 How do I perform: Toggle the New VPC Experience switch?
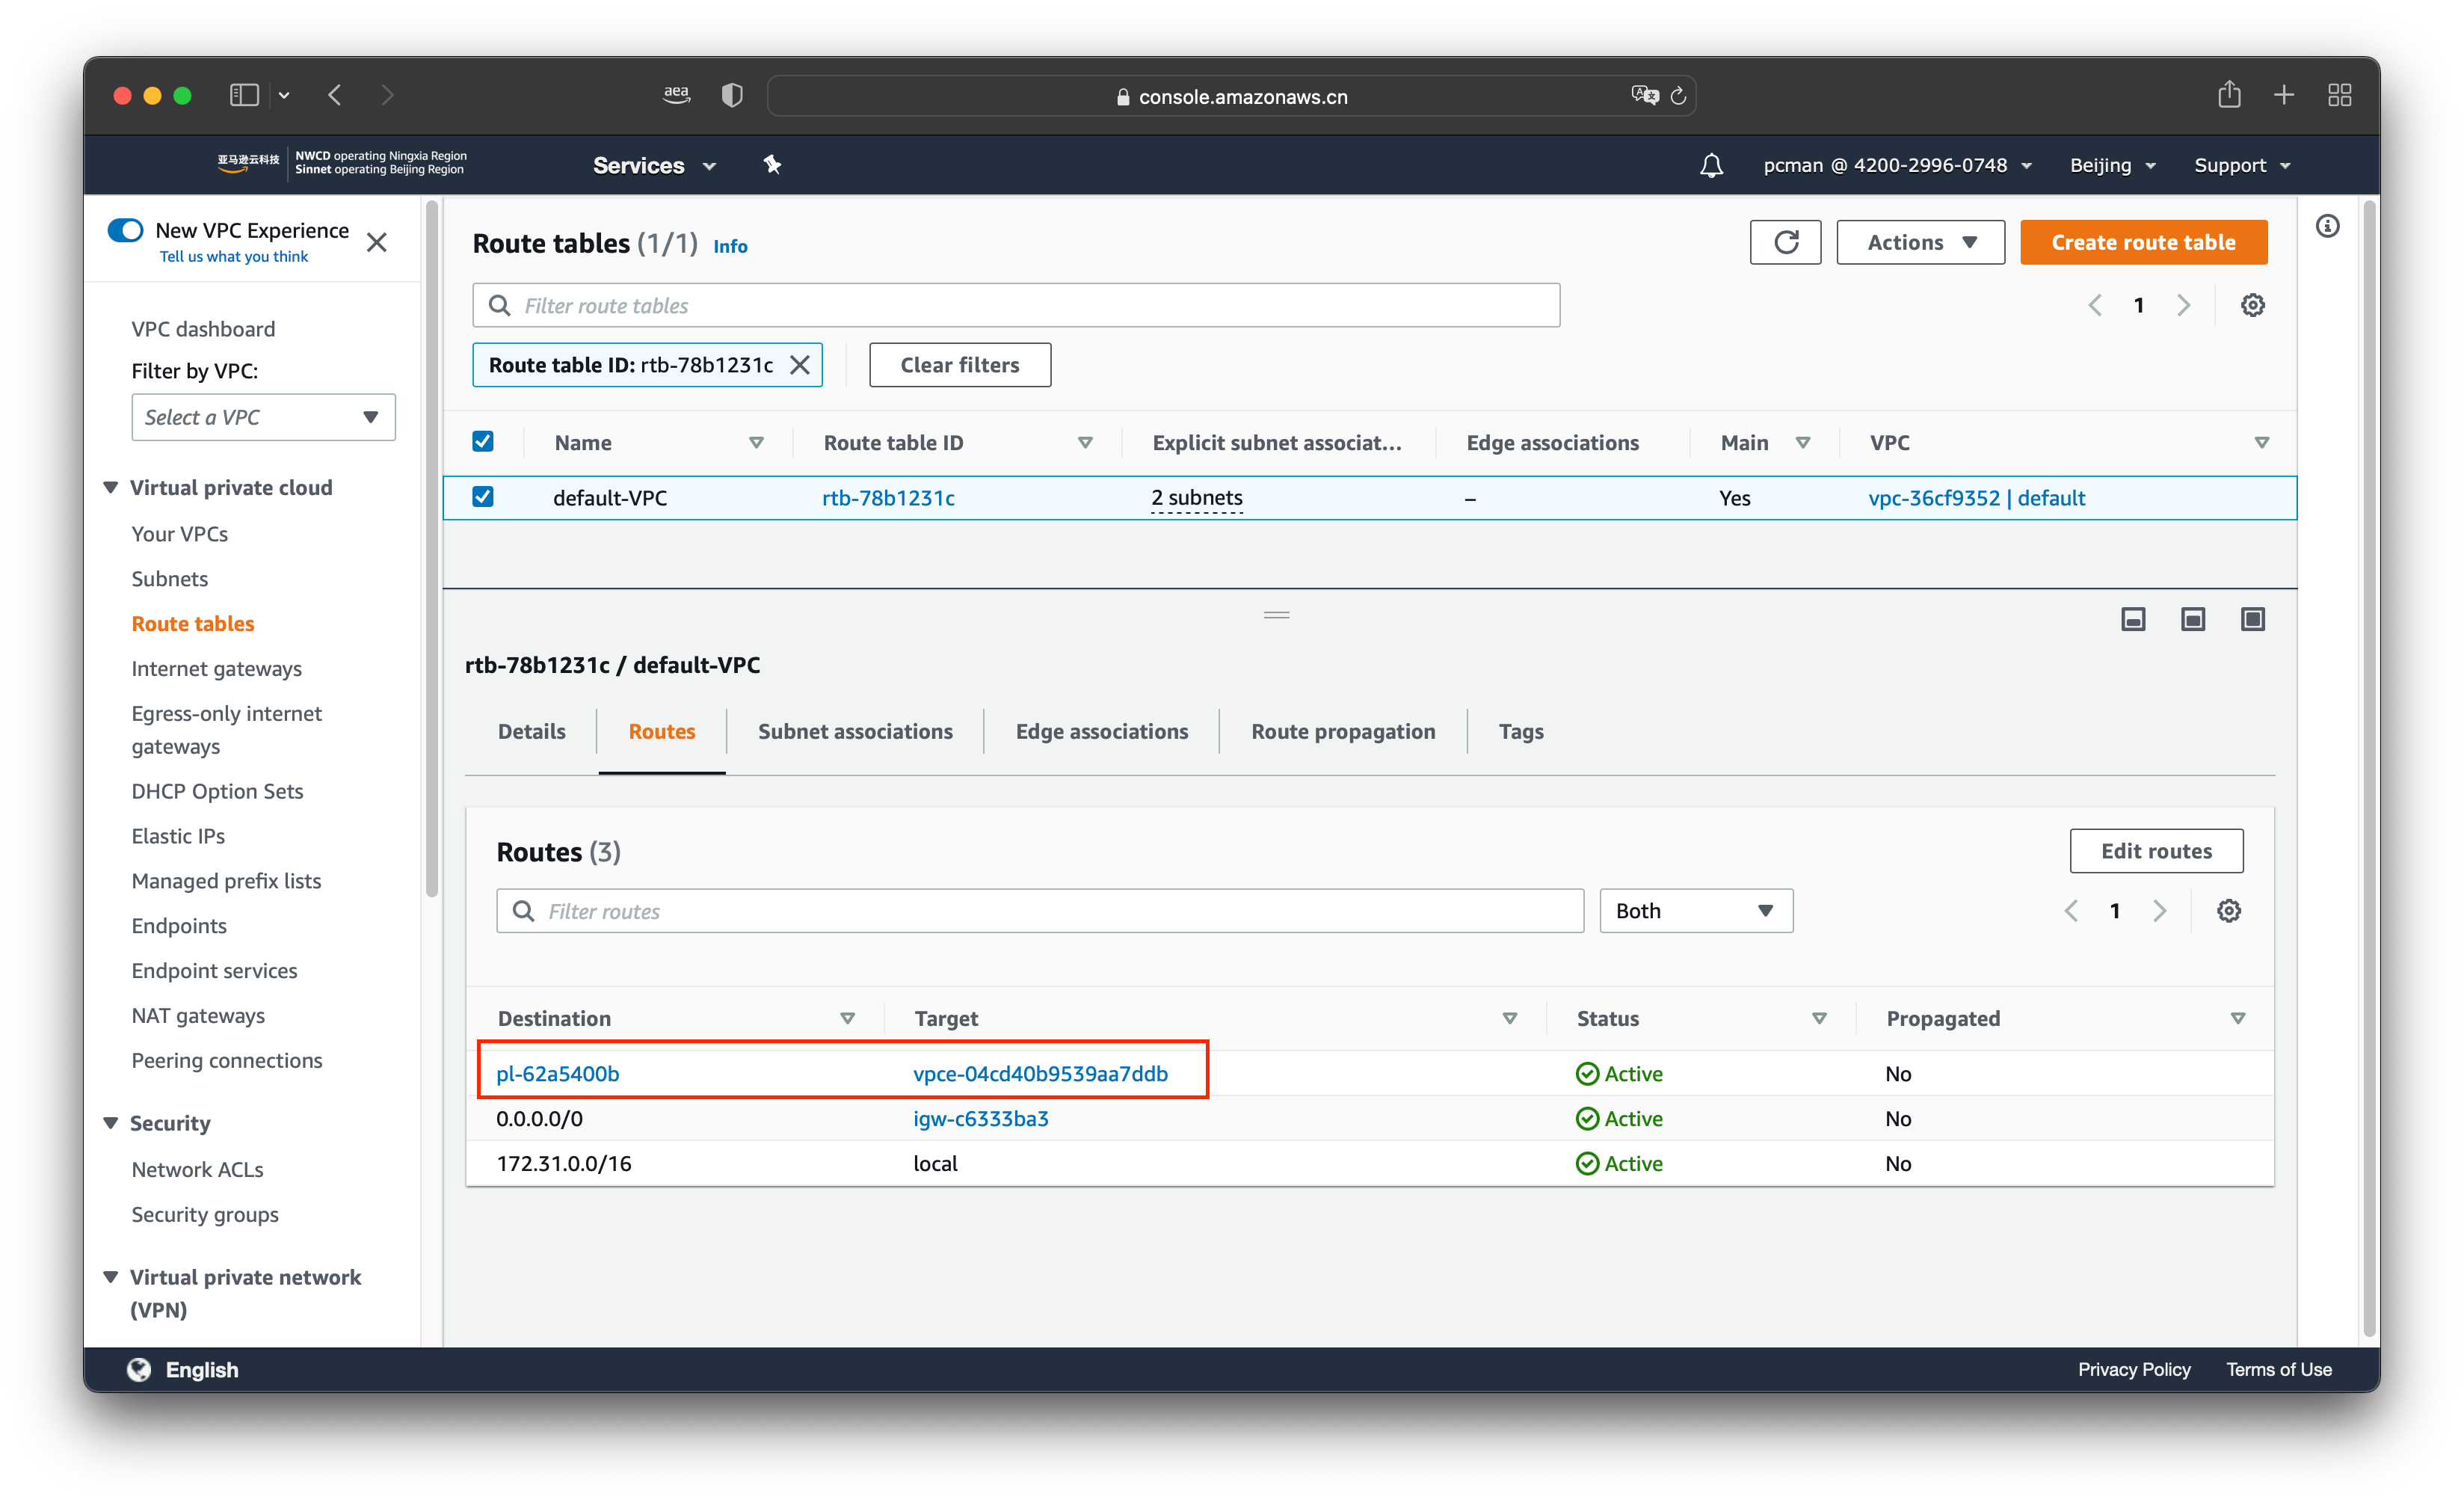[126, 230]
